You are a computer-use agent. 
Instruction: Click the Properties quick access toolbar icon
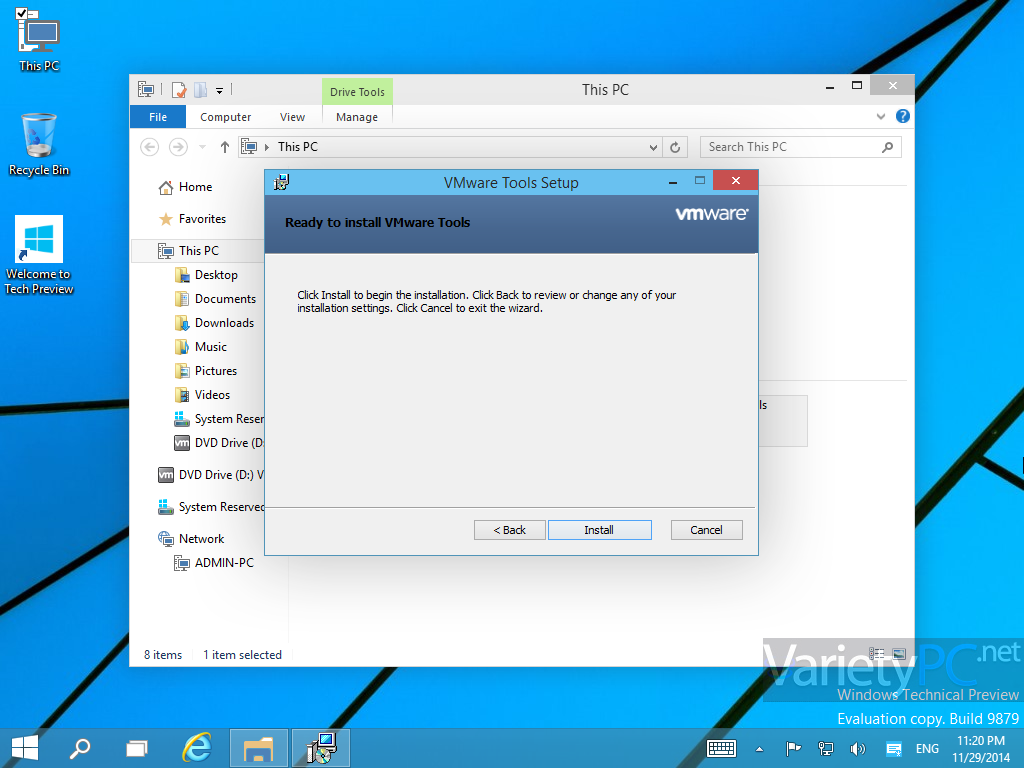click(x=179, y=89)
